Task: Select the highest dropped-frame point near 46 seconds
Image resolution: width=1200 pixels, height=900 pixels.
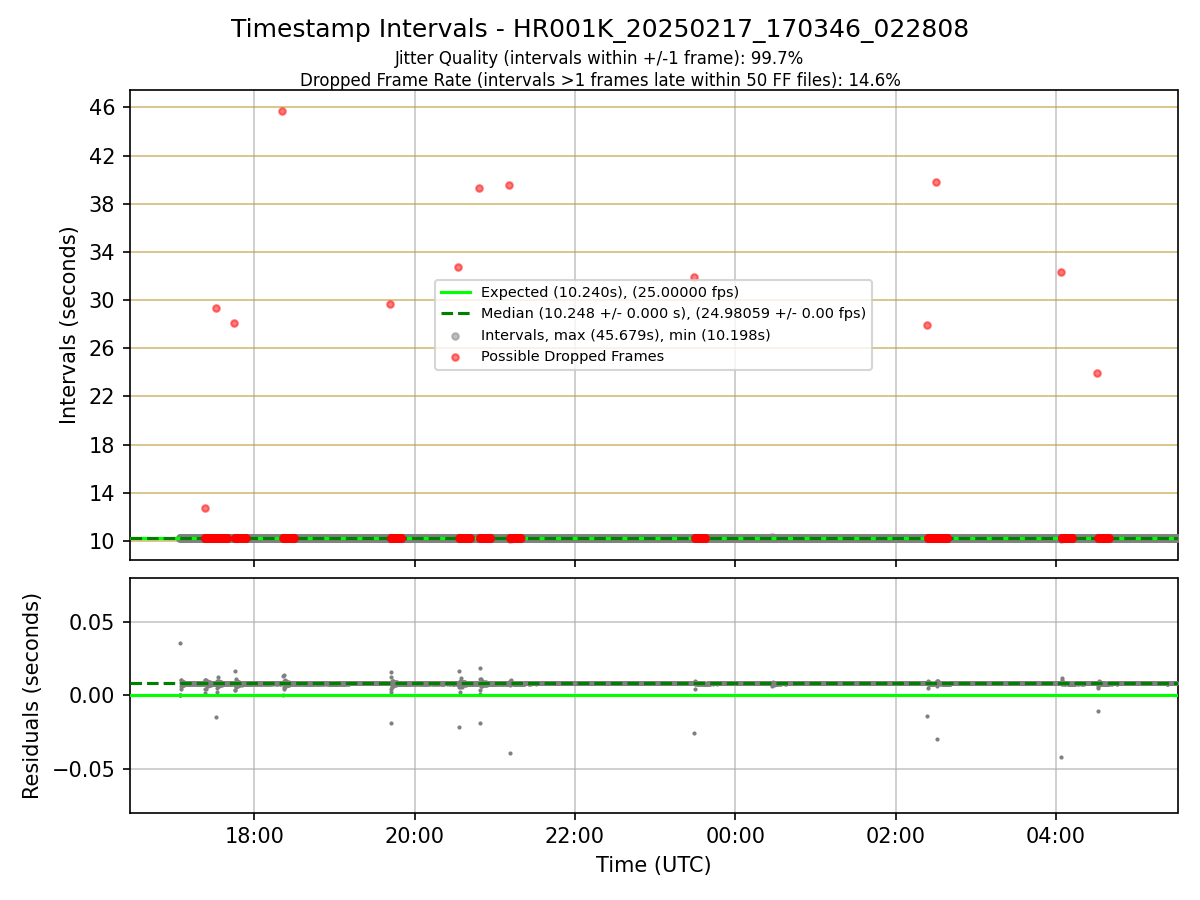Action: pyautogui.click(x=282, y=111)
